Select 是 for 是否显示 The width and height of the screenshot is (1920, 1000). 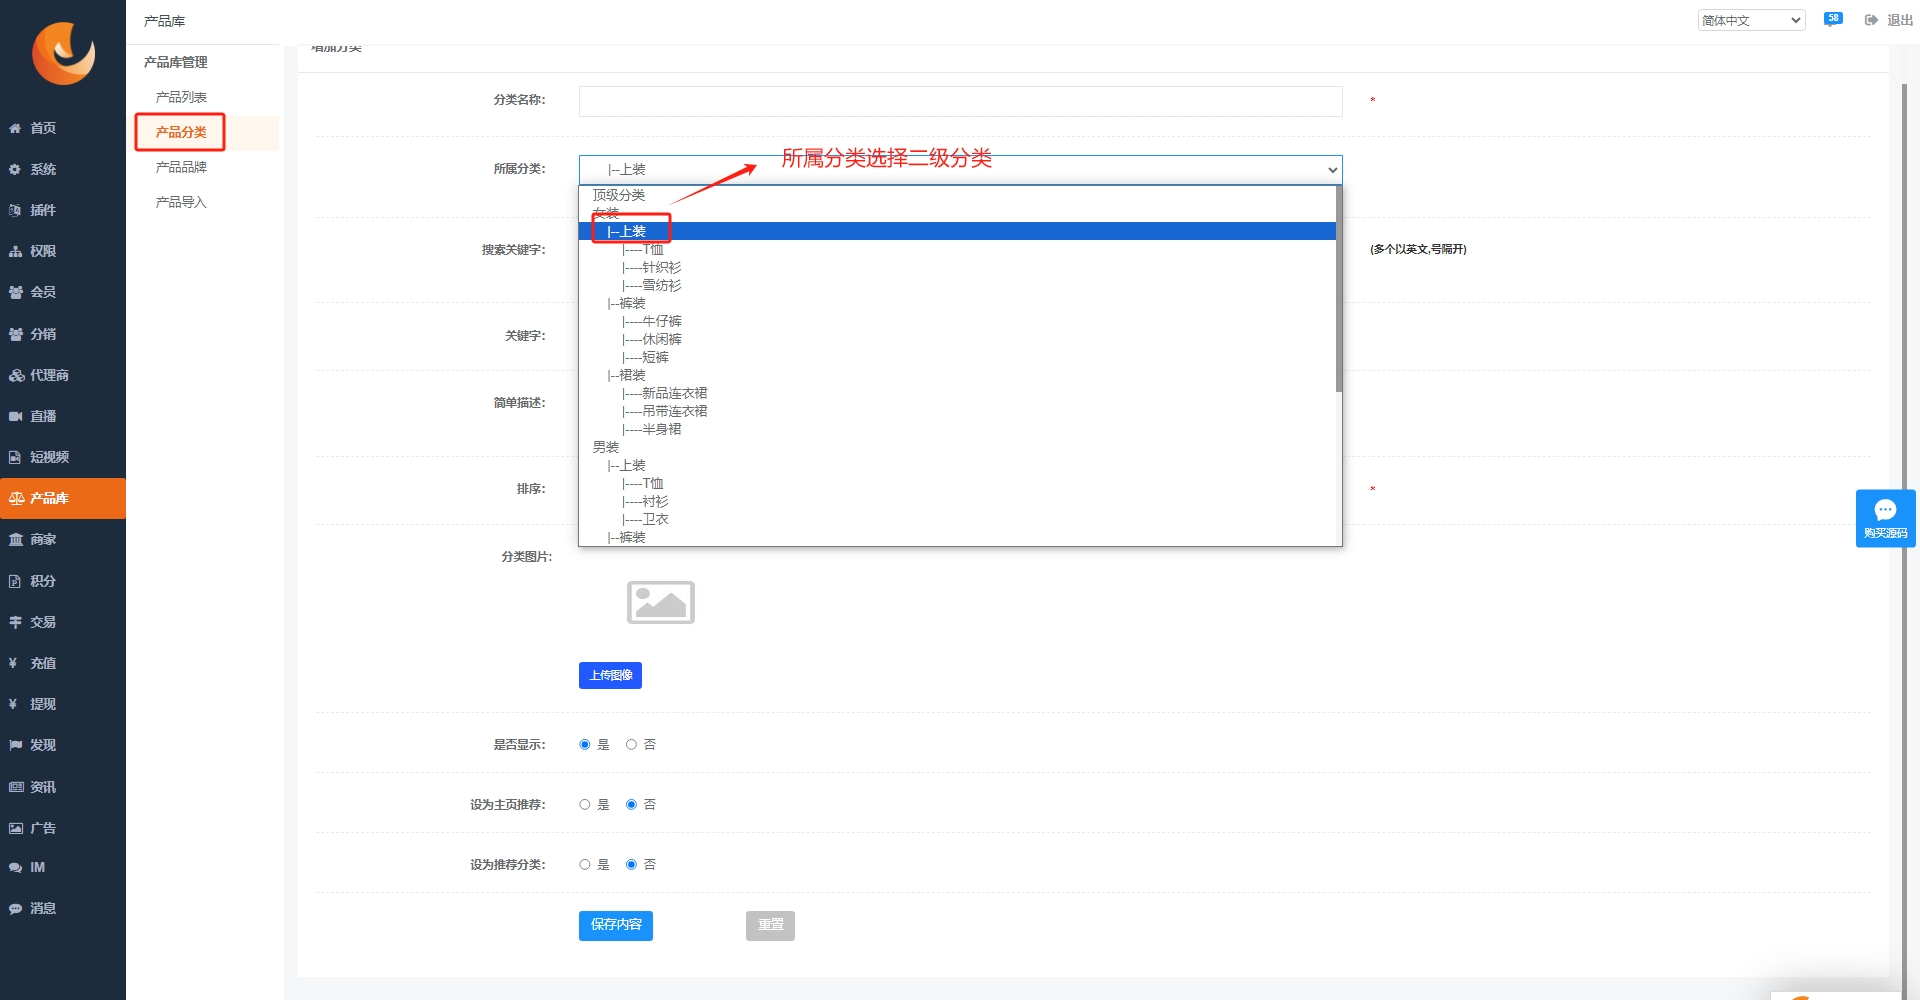tap(585, 744)
